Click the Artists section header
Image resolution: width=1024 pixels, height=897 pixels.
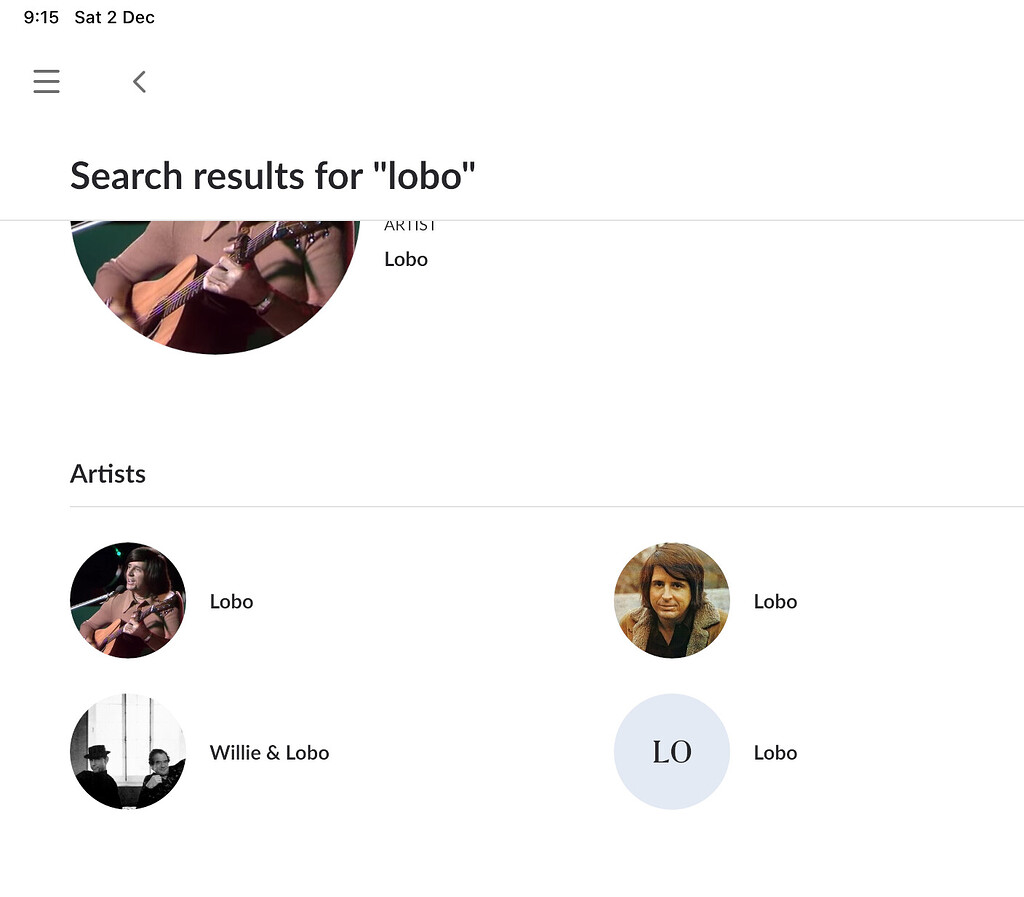(x=108, y=473)
